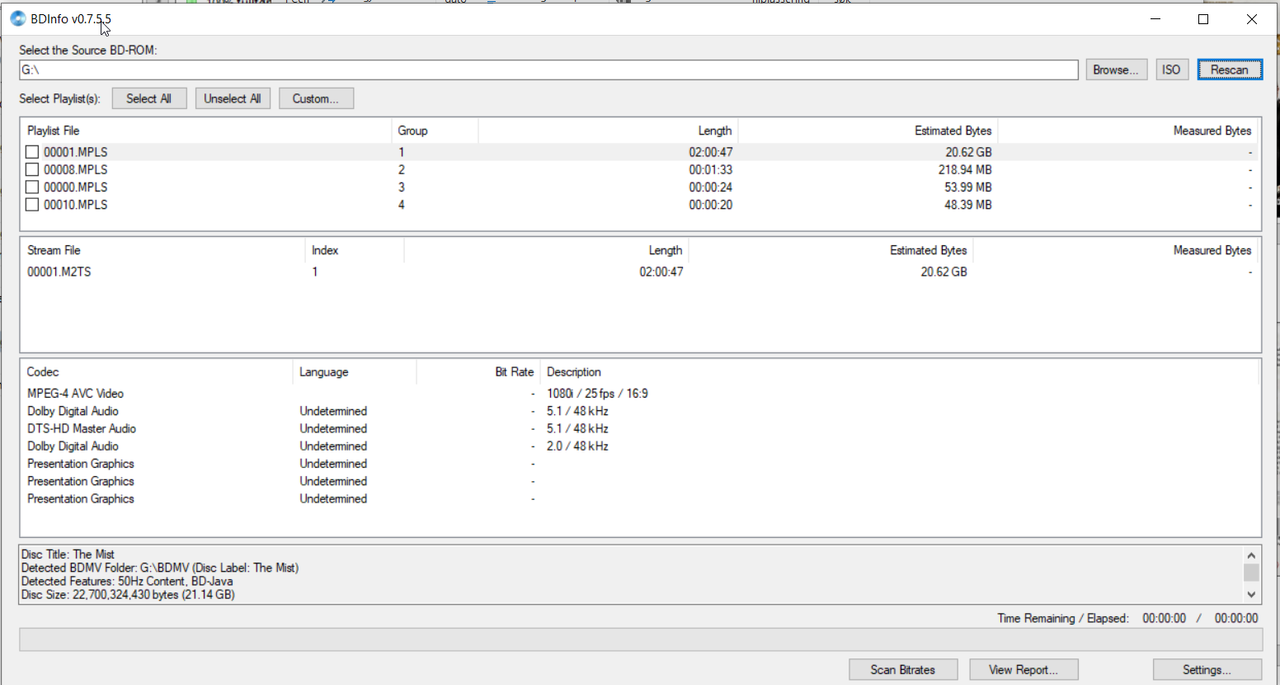
Task: Click the 00:01:33 length value
Action: (710, 170)
